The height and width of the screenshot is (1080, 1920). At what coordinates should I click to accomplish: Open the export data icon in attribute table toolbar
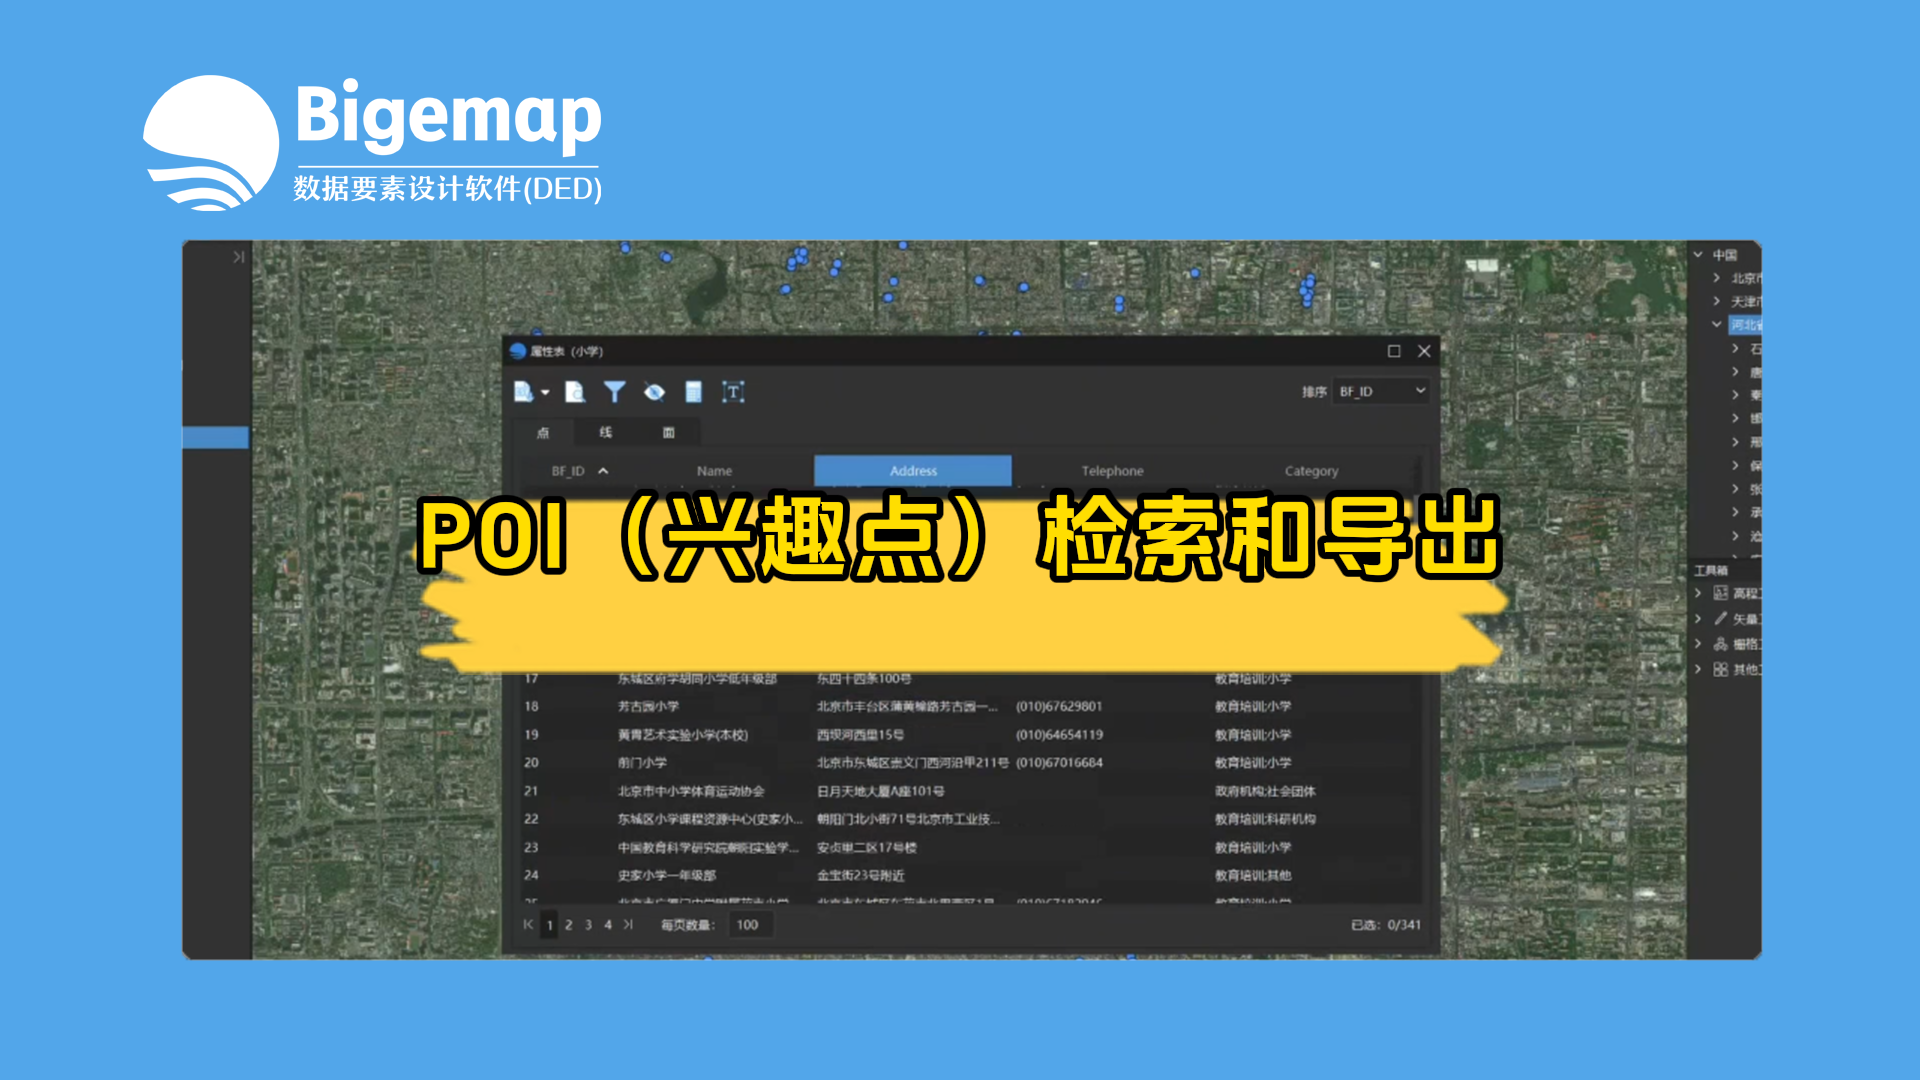(x=523, y=391)
